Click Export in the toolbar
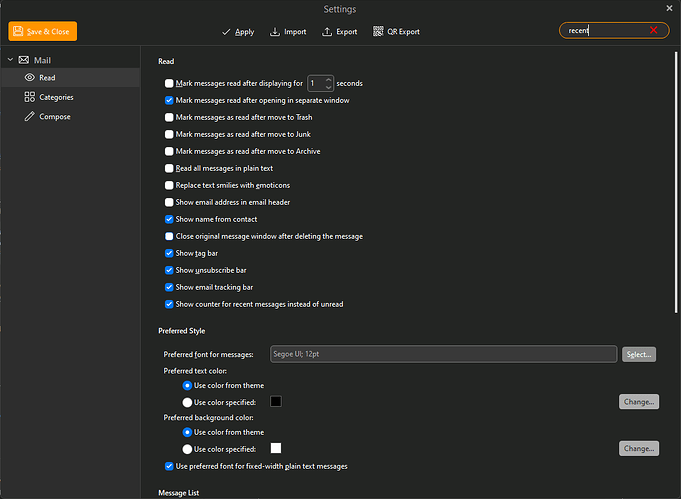 (x=340, y=32)
